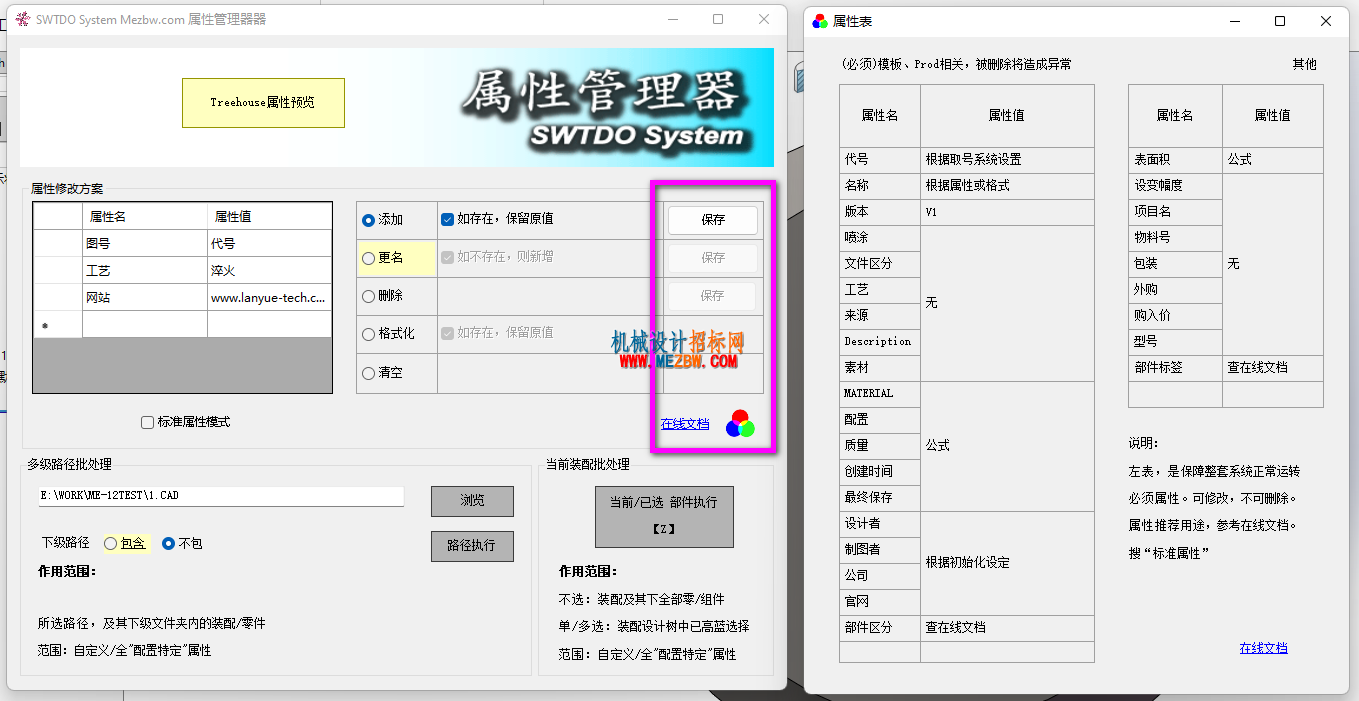Click the path field showing E:\WORK\ME-12TEST\1.CAD
The height and width of the screenshot is (701, 1359).
point(221,496)
